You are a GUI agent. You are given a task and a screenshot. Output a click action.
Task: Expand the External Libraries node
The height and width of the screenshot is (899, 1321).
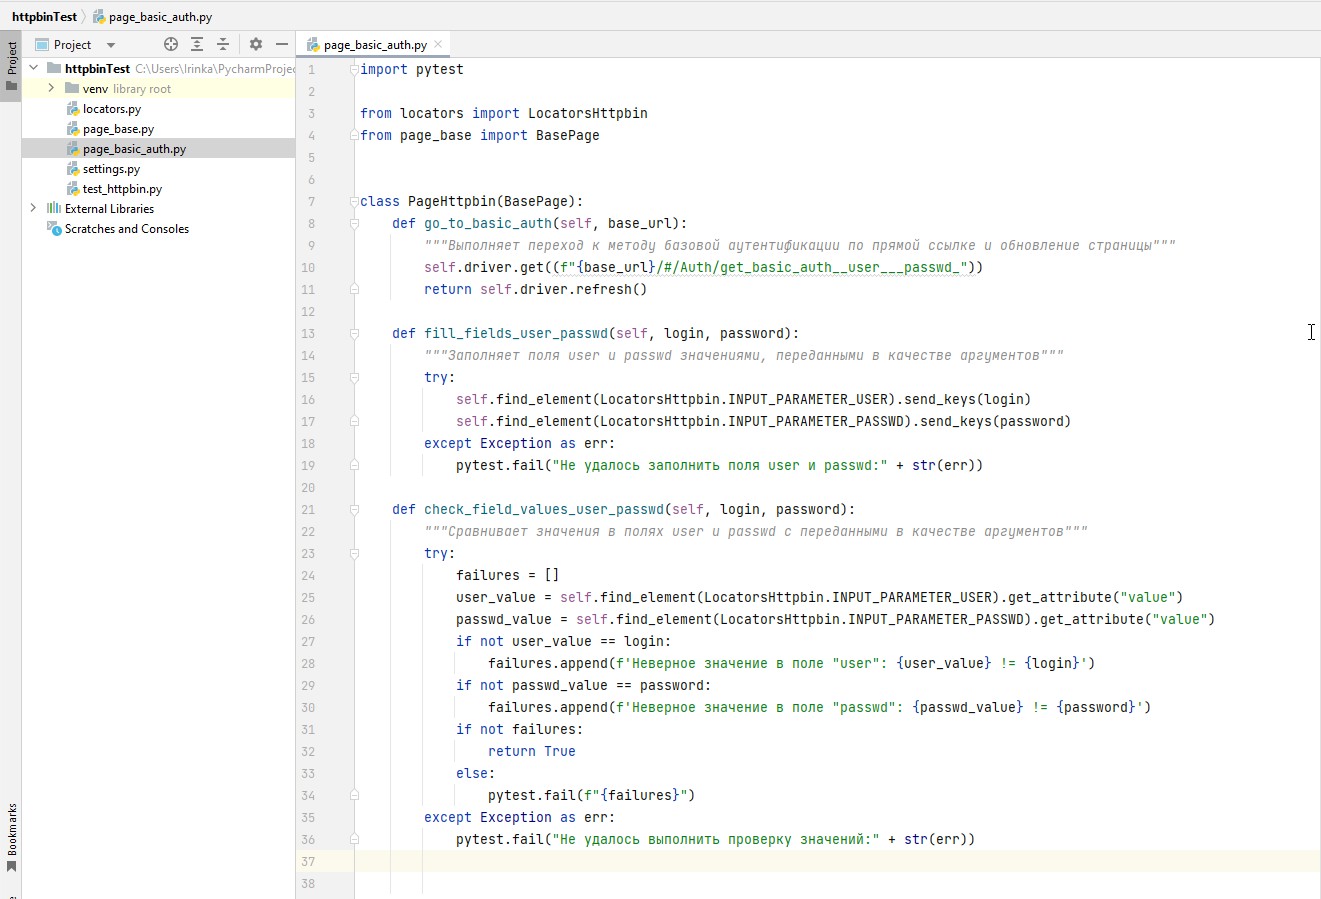click(x=34, y=208)
